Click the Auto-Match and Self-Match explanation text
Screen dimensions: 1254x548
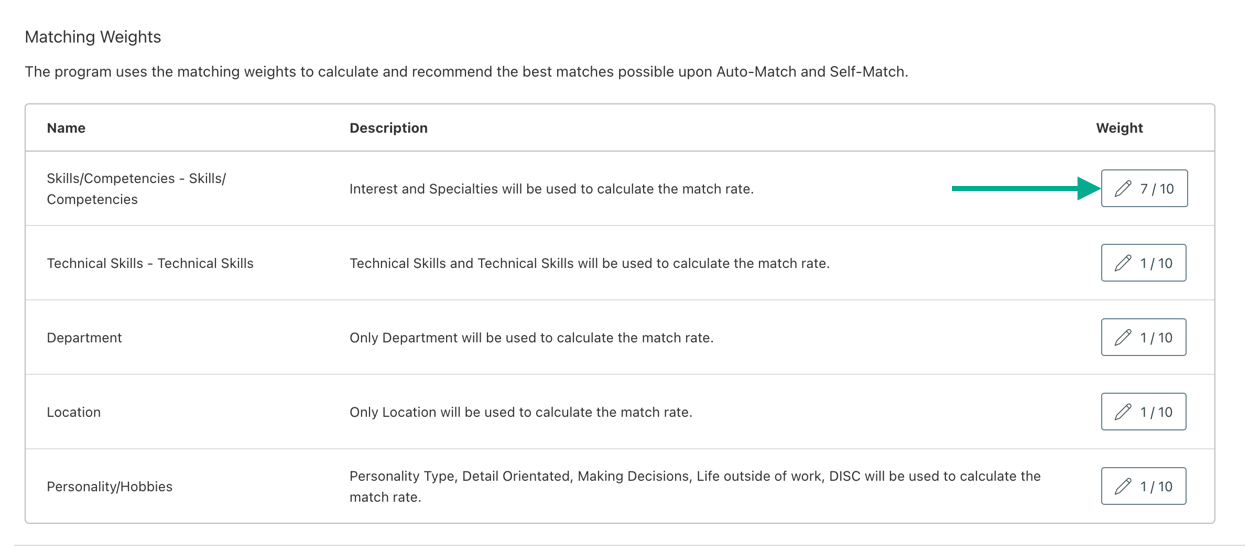[466, 72]
